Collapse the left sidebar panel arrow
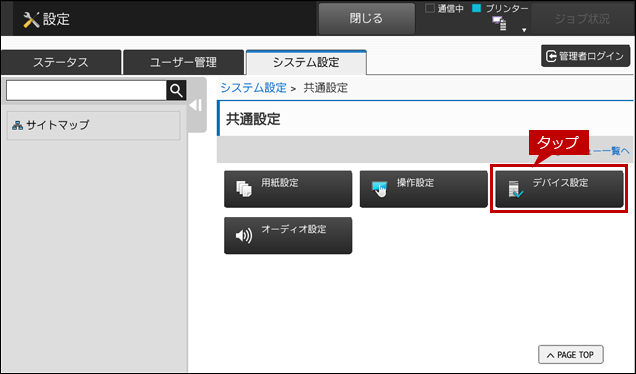This screenshot has height=374, width=636. click(196, 105)
